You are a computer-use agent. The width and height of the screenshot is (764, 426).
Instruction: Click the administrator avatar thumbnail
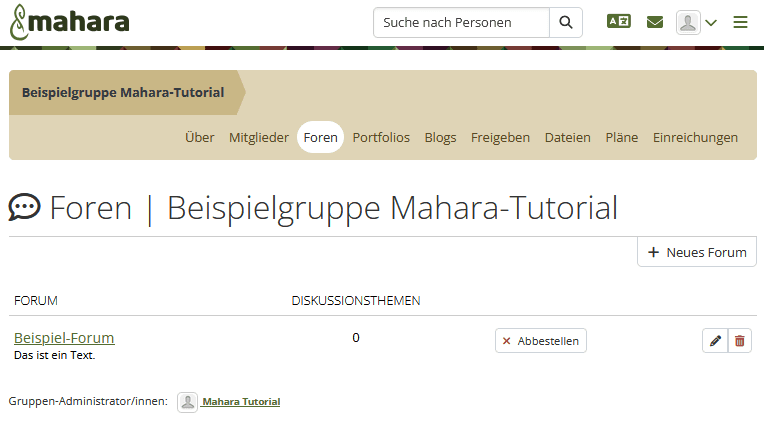pos(188,402)
